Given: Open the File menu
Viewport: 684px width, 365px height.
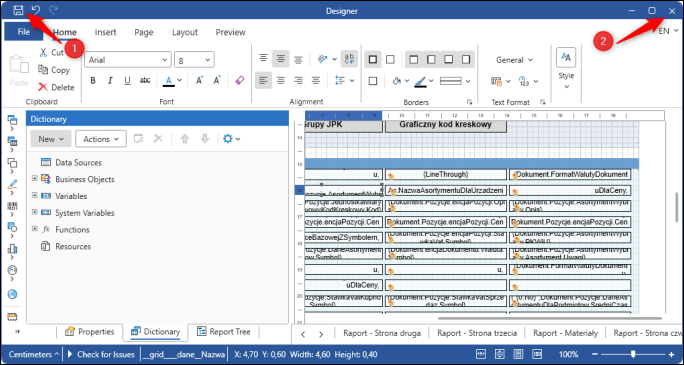Looking at the screenshot, I should [24, 32].
